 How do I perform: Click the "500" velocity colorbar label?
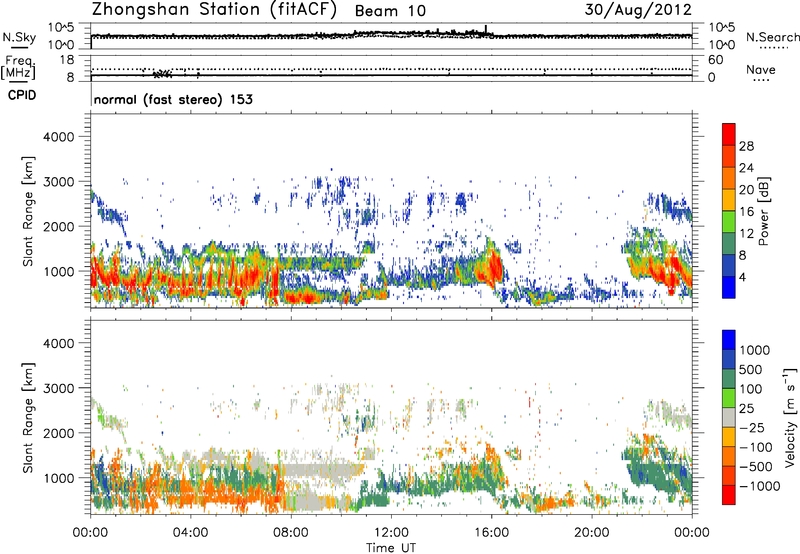pyautogui.click(x=751, y=369)
